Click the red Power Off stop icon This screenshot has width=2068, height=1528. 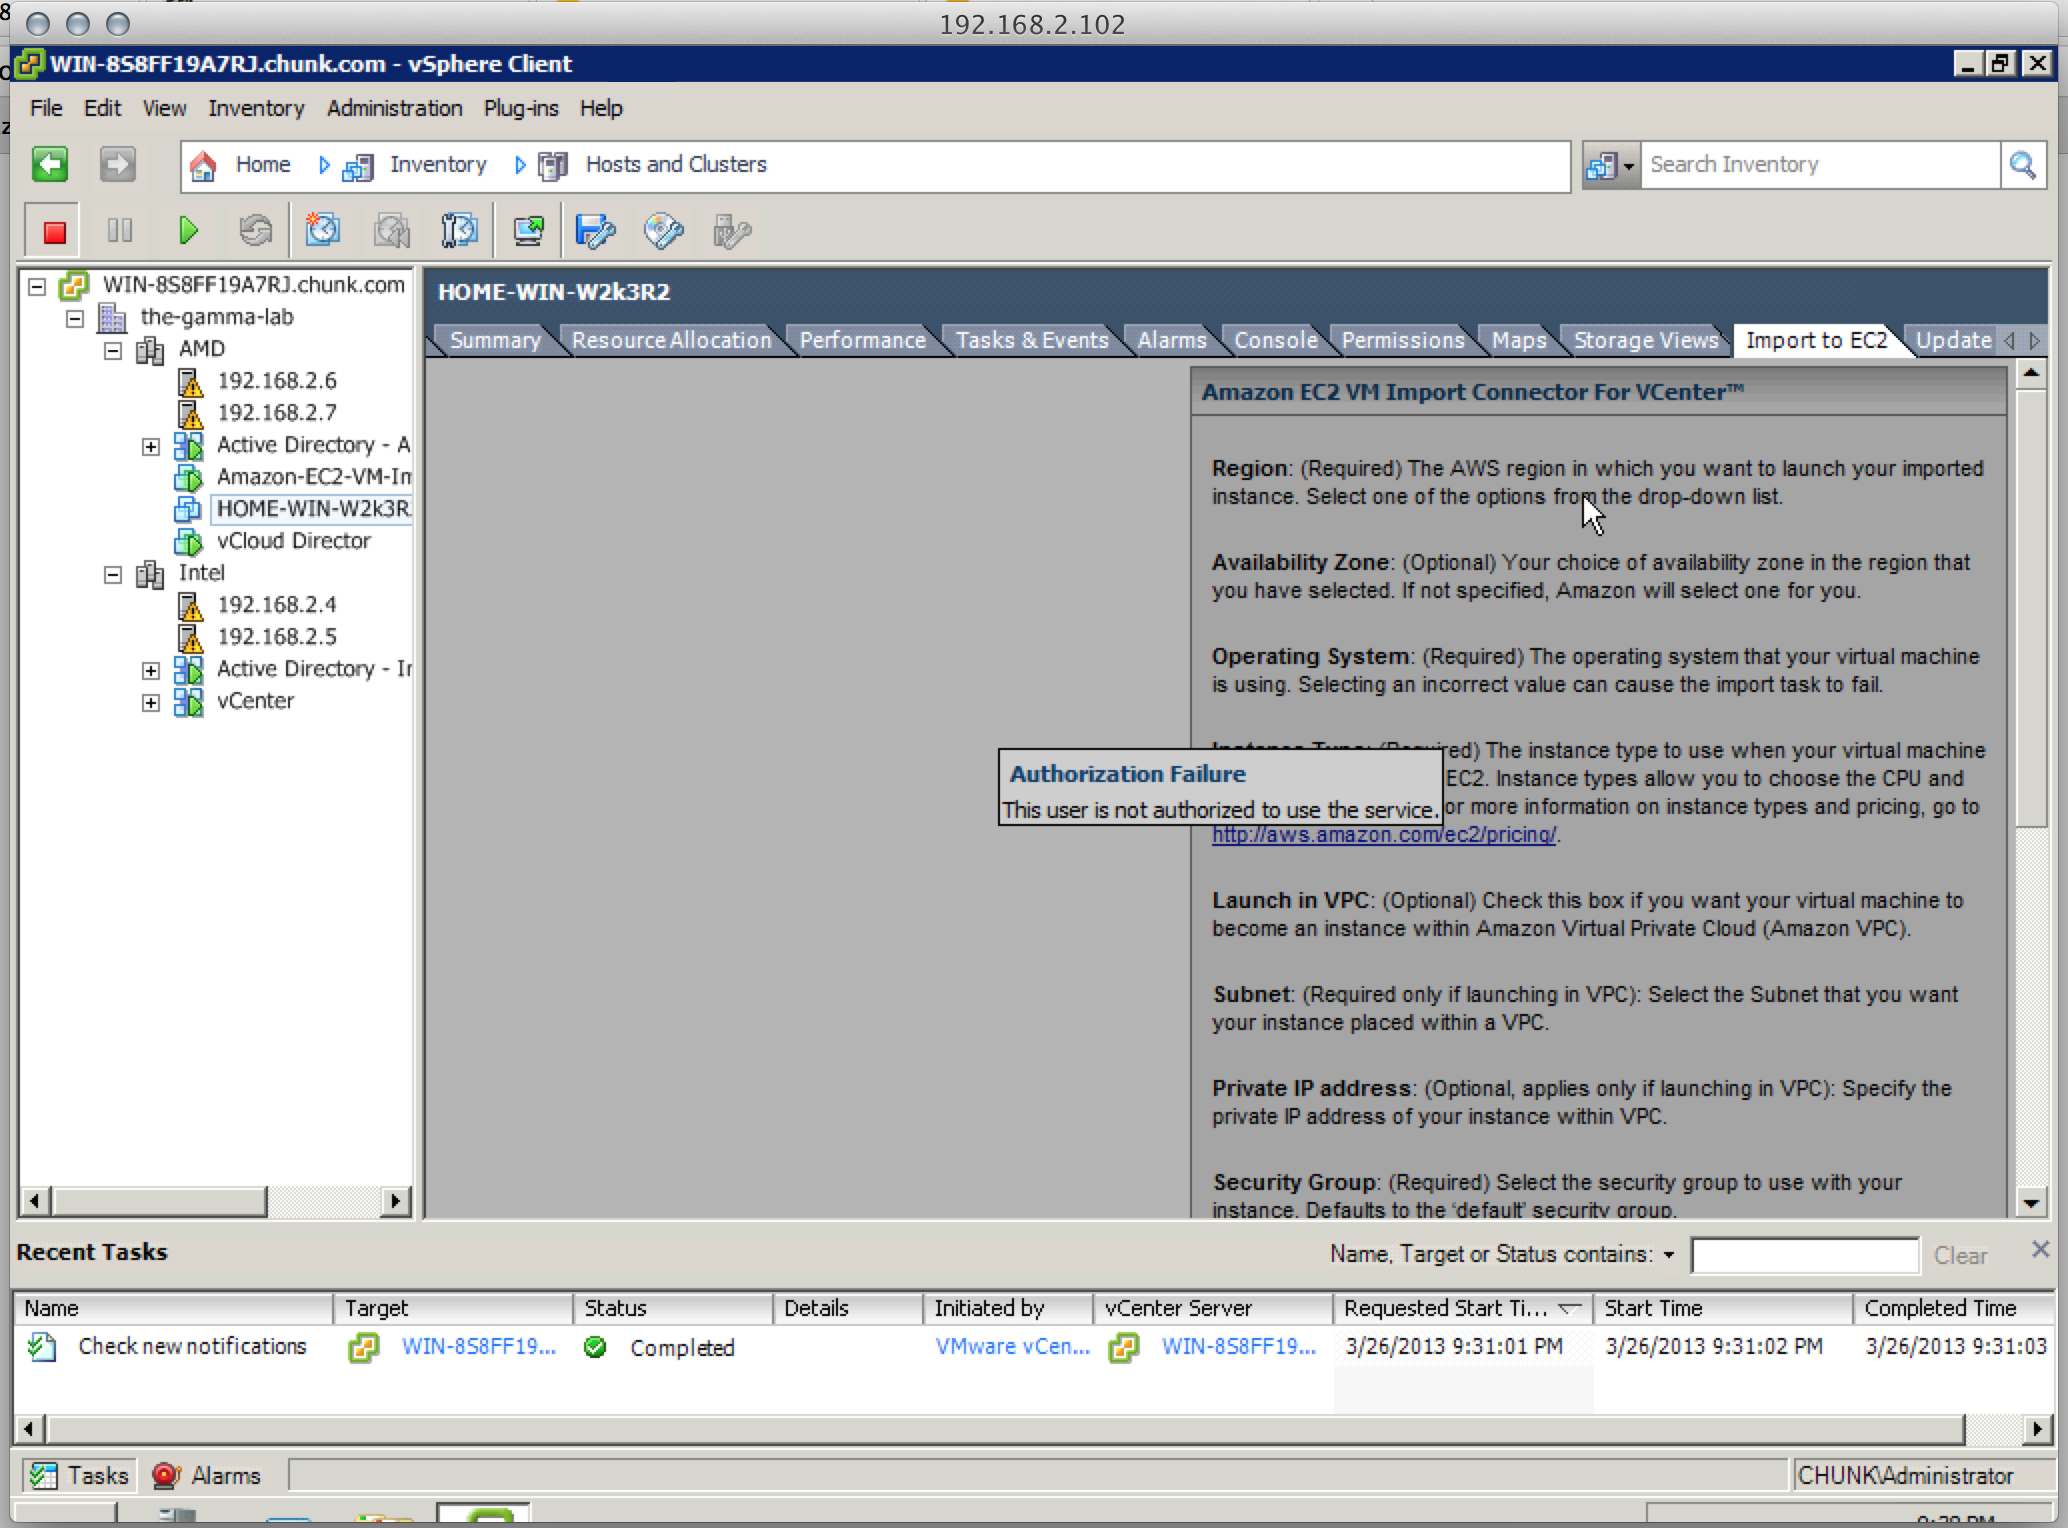(54, 231)
